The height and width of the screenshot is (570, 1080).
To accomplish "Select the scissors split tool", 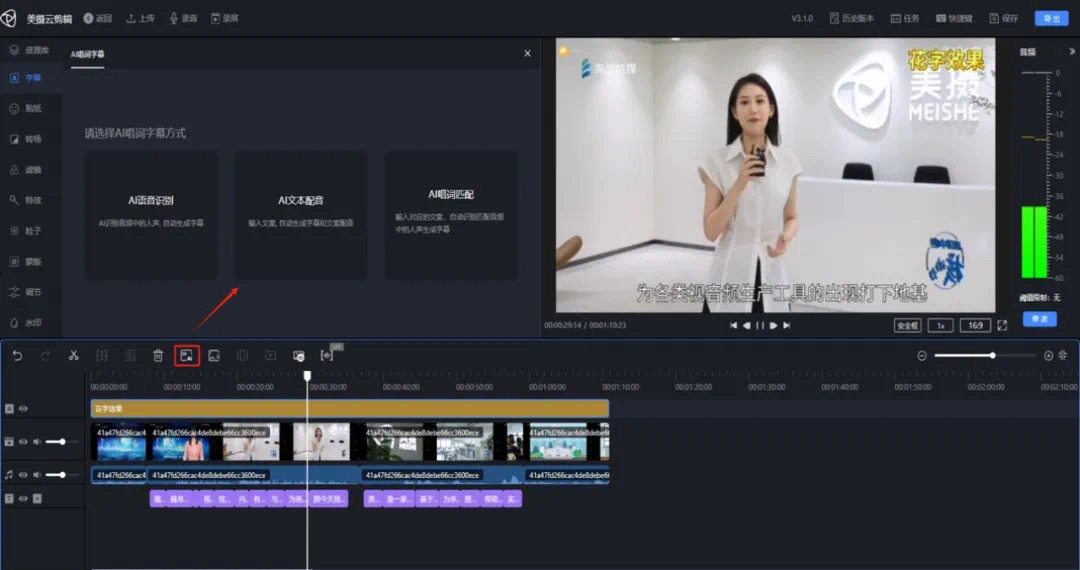I will (74, 355).
